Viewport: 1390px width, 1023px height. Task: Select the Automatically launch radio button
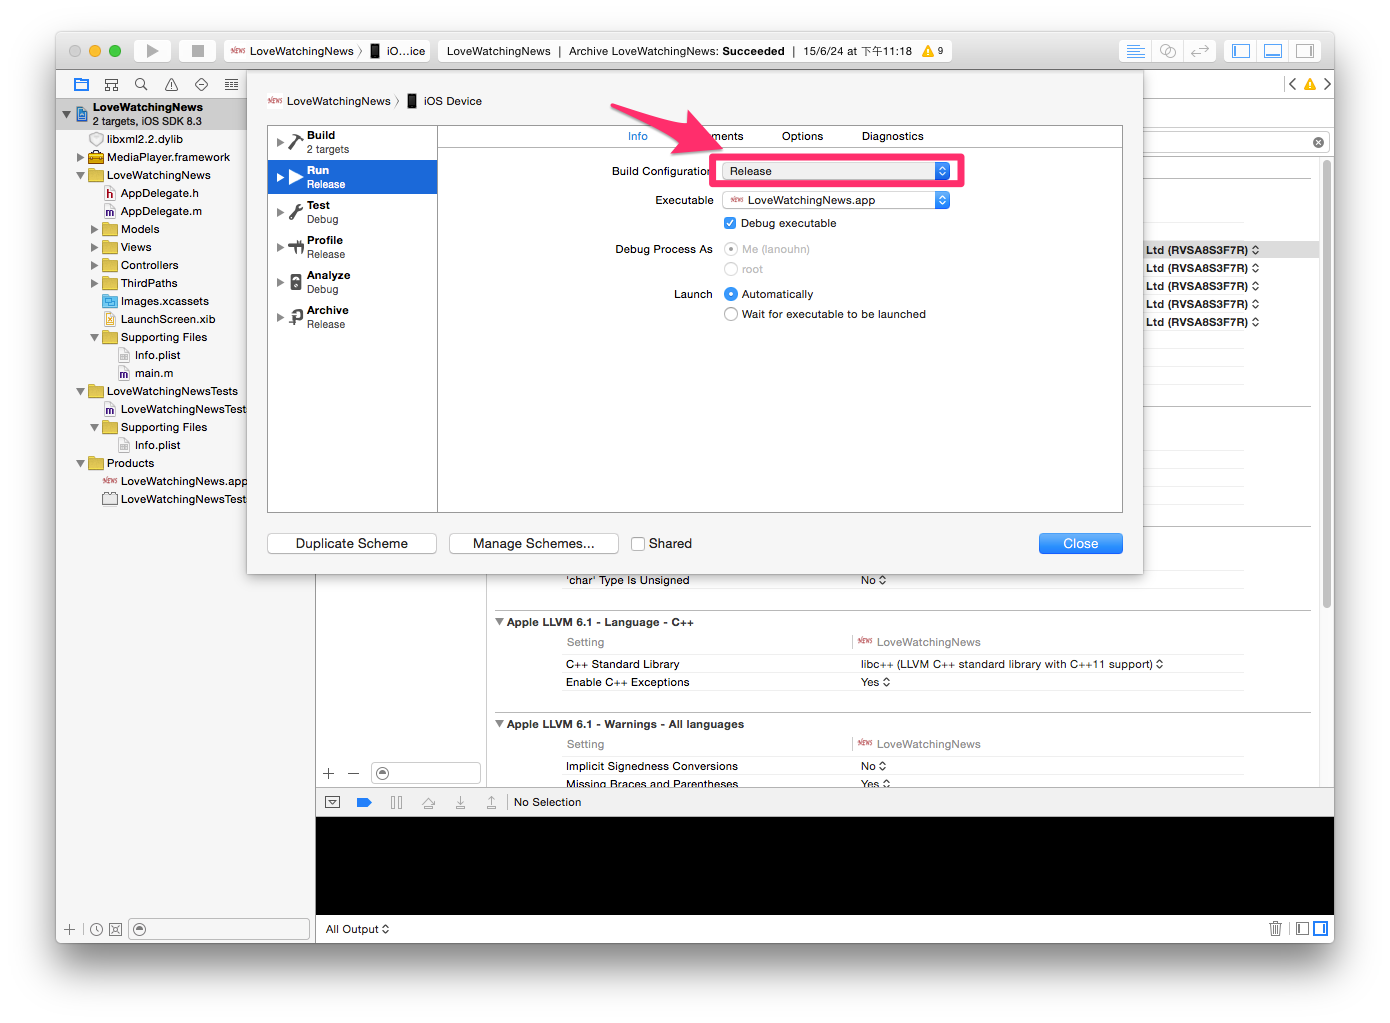pyautogui.click(x=731, y=294)
